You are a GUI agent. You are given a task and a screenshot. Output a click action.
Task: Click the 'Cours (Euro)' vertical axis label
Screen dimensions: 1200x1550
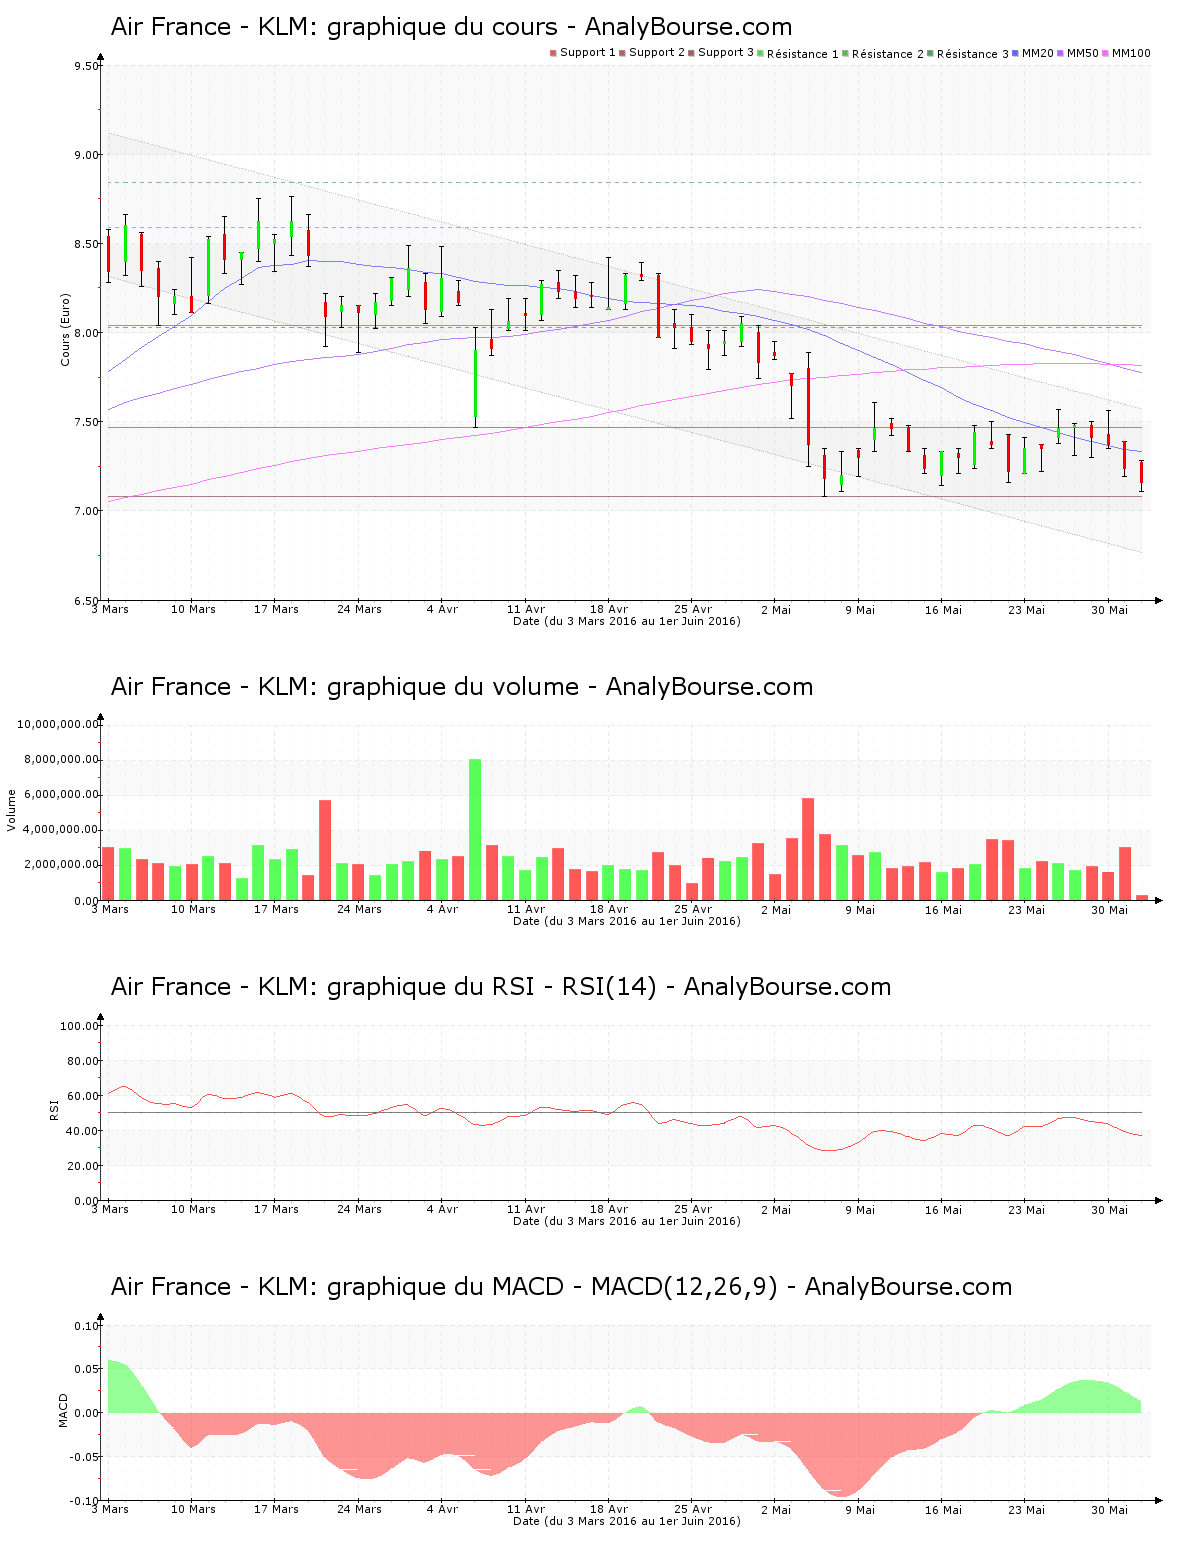click(x=66, y=330)
